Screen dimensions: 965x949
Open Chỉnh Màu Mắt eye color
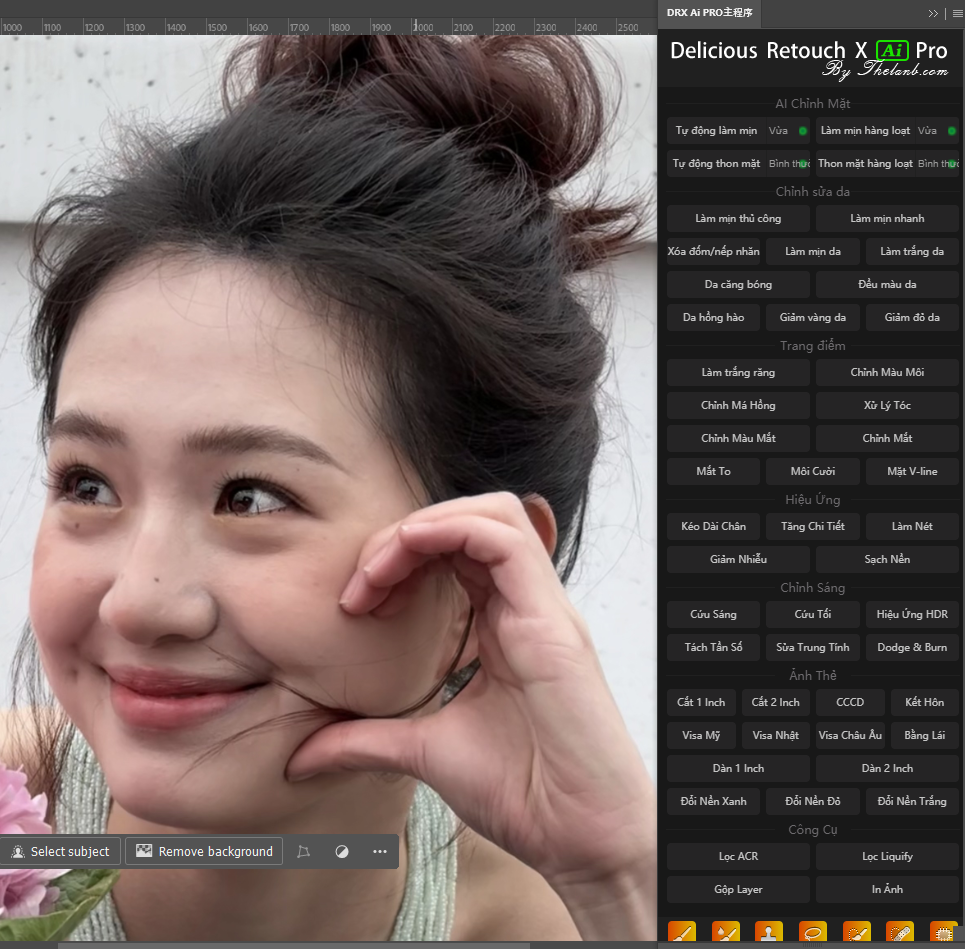pos(738,438)
